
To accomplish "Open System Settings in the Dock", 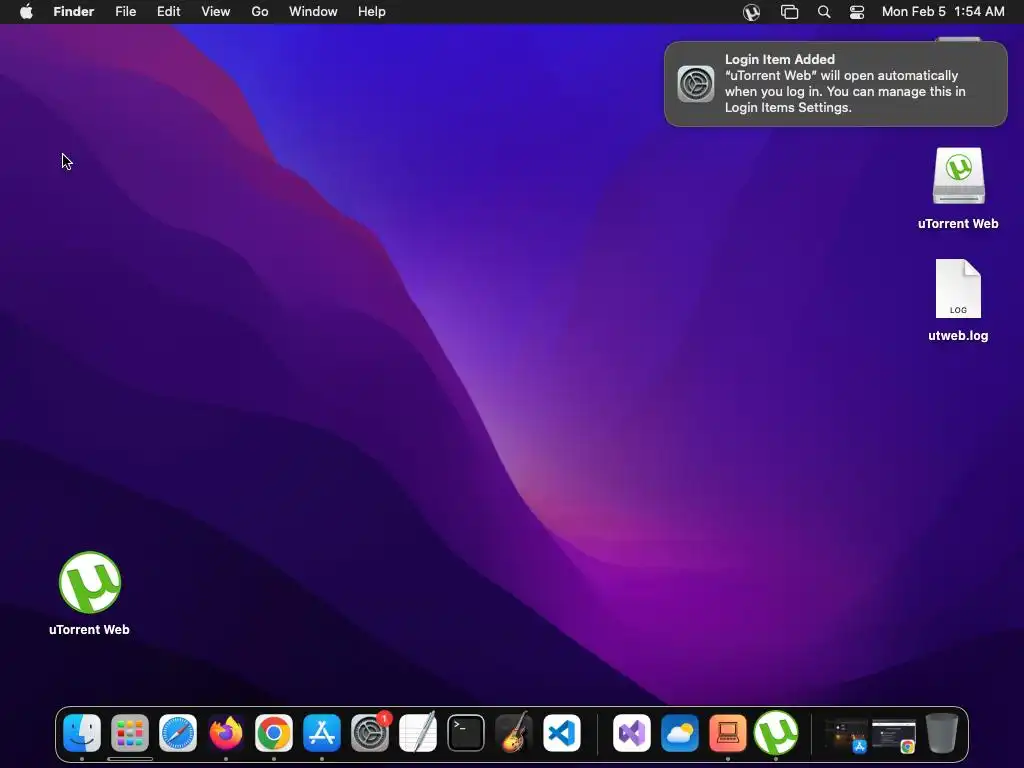I will click(370, 733).
